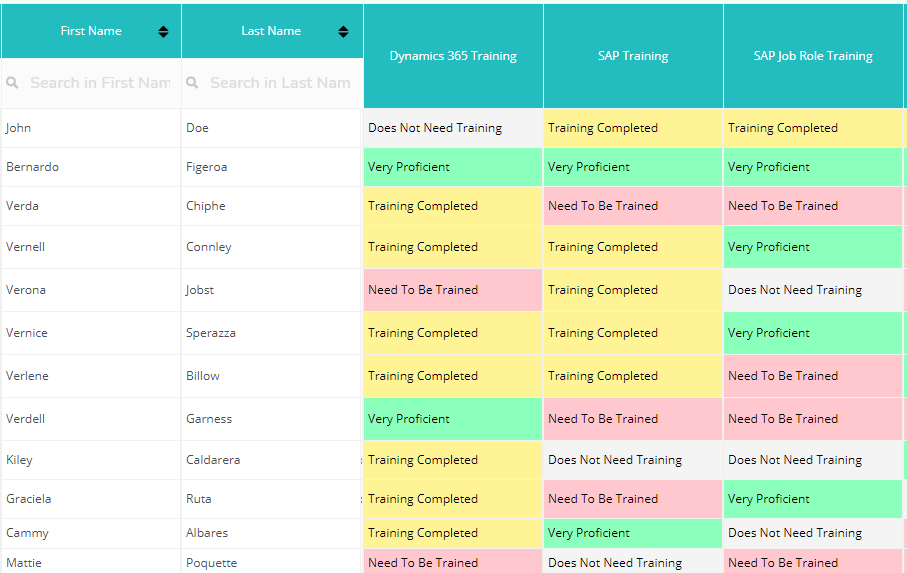Viewport: 907px width, 573px height.
Task: Select last name Doe
Action: click(197, 128)
